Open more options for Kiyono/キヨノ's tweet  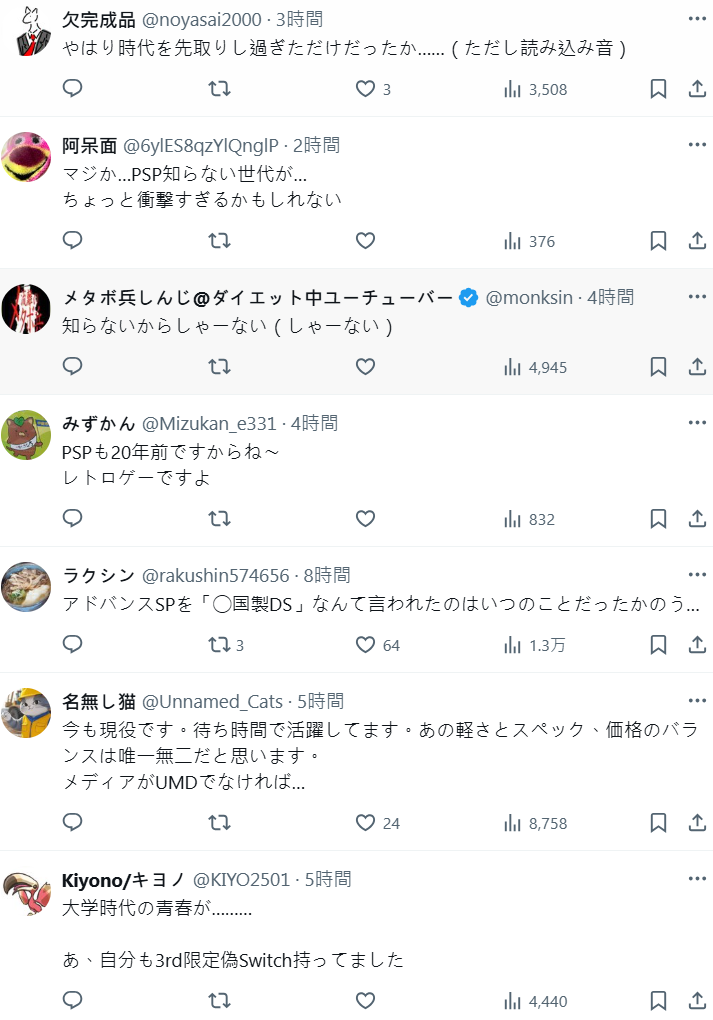click(697, 879)
